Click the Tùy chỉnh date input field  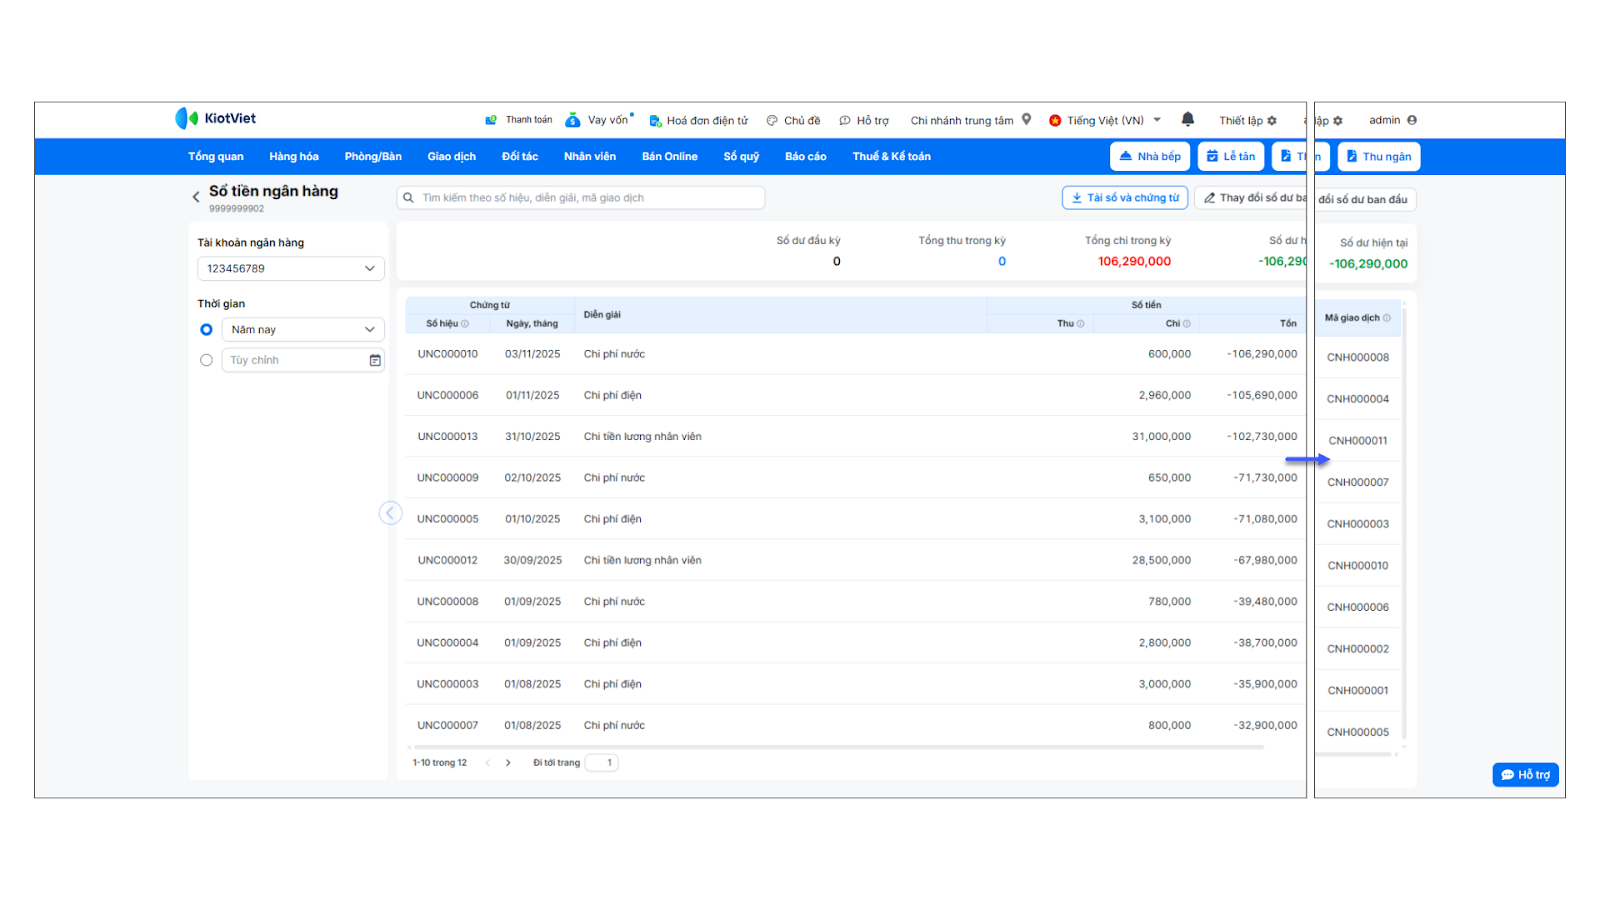[303, 360]
